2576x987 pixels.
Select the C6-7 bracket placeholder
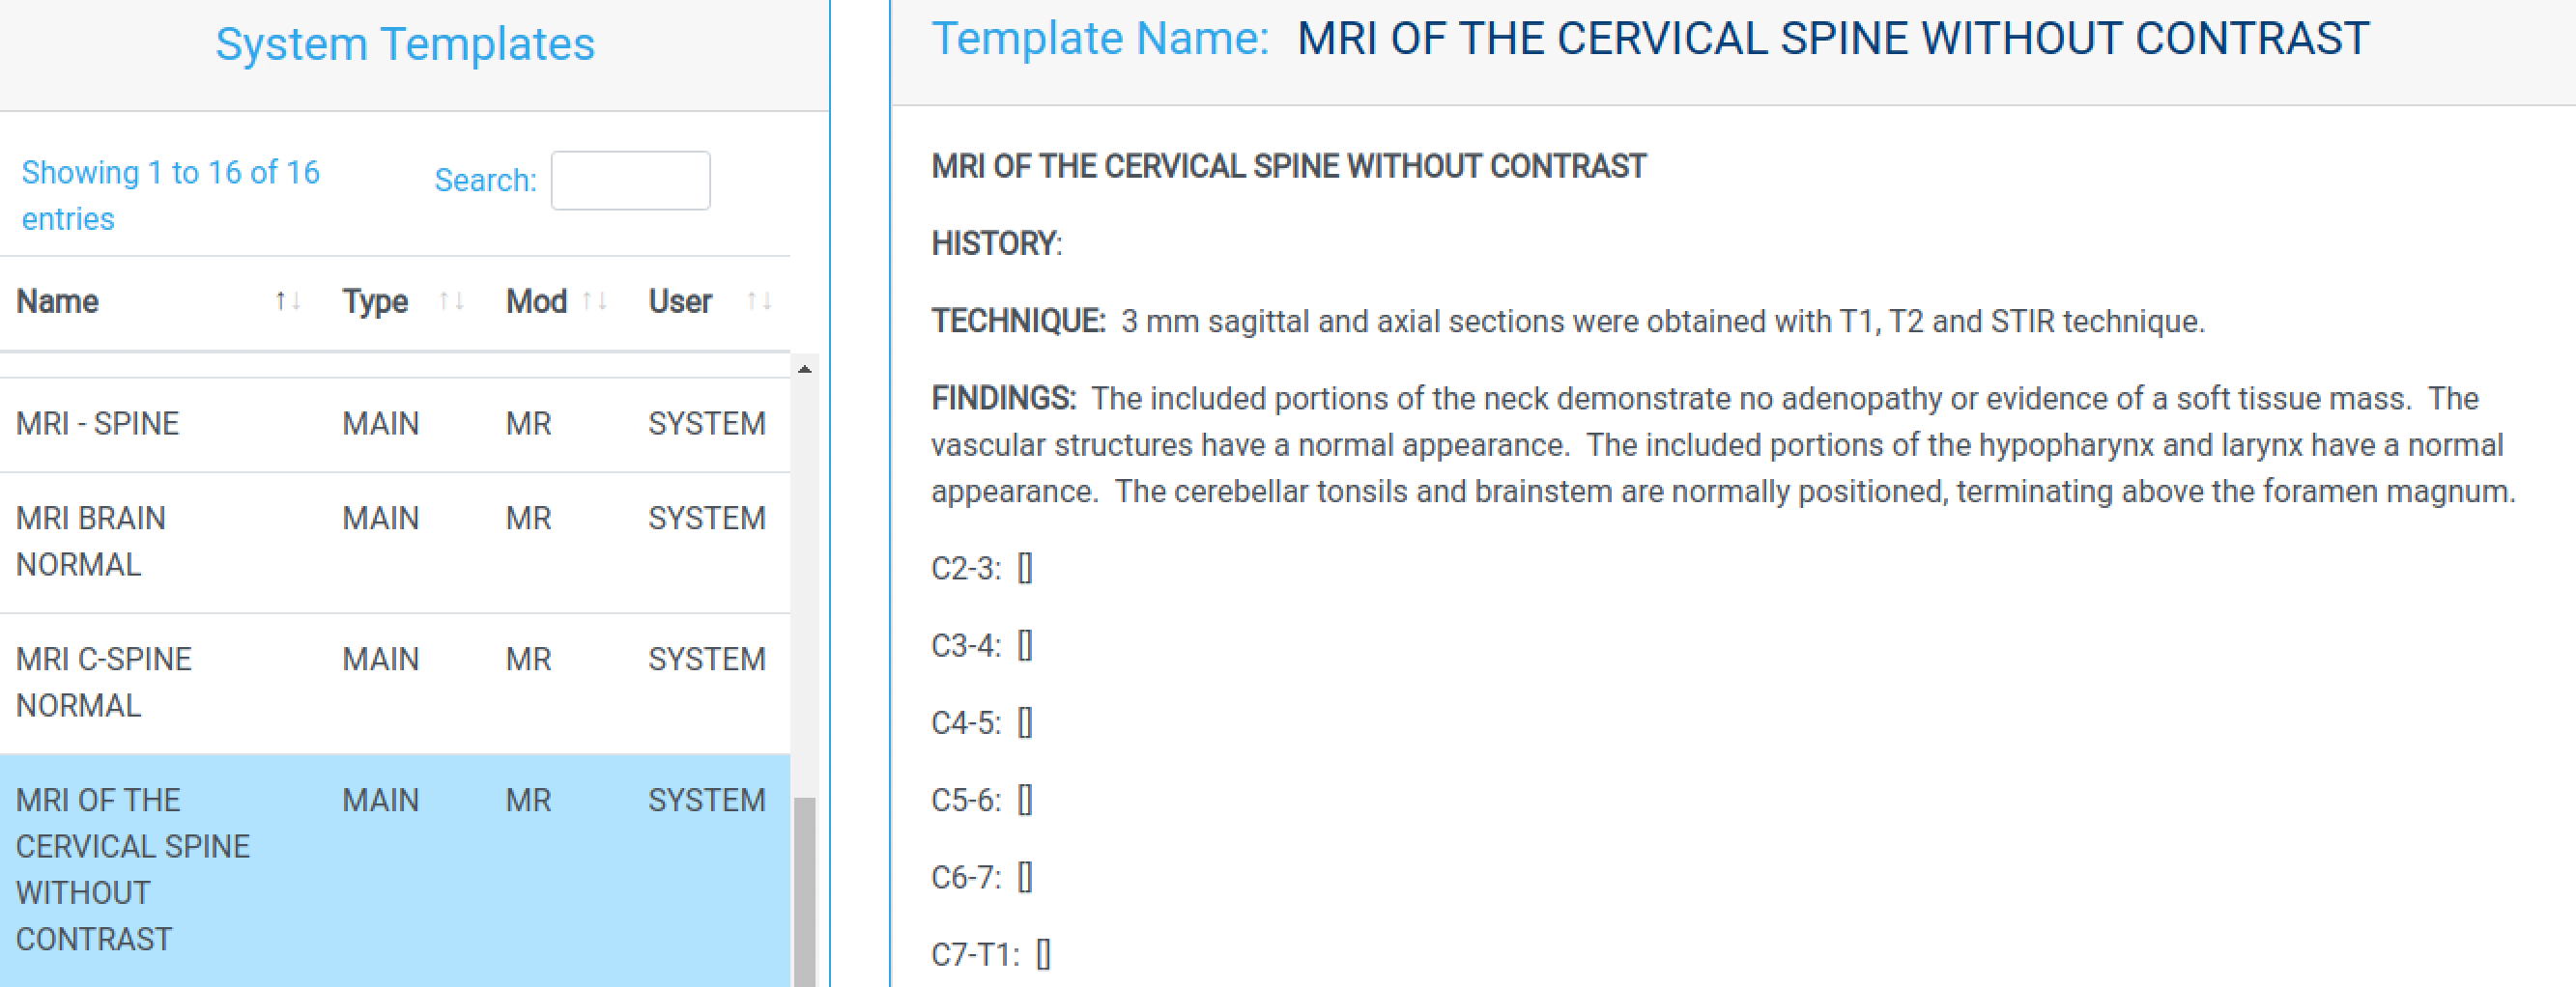(x=1025, y=877)
